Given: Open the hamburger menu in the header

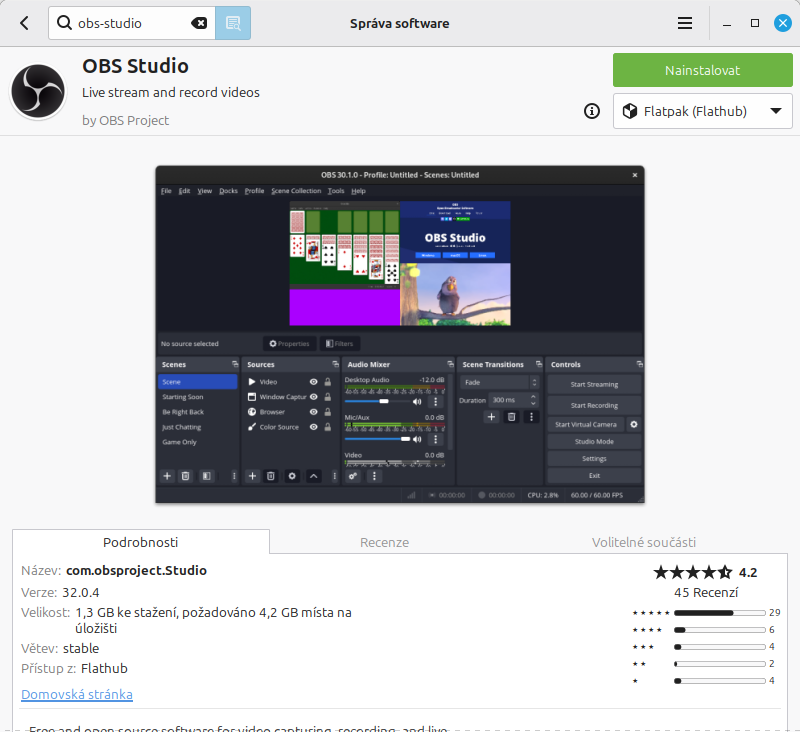Looking at the screenshot, I should (x=685, y=23).
